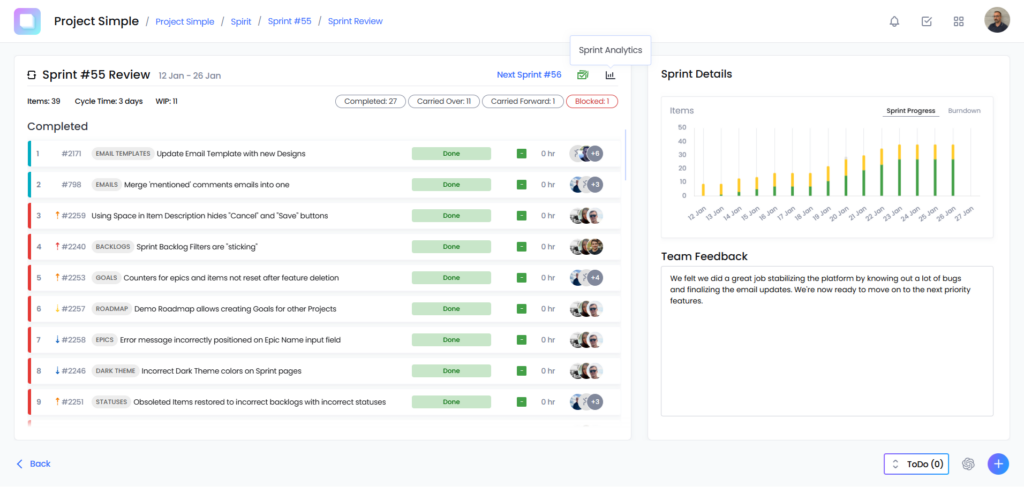Go to Next Sprint #56
Viewport: 1024px width, 487px height.
[529, 75]
